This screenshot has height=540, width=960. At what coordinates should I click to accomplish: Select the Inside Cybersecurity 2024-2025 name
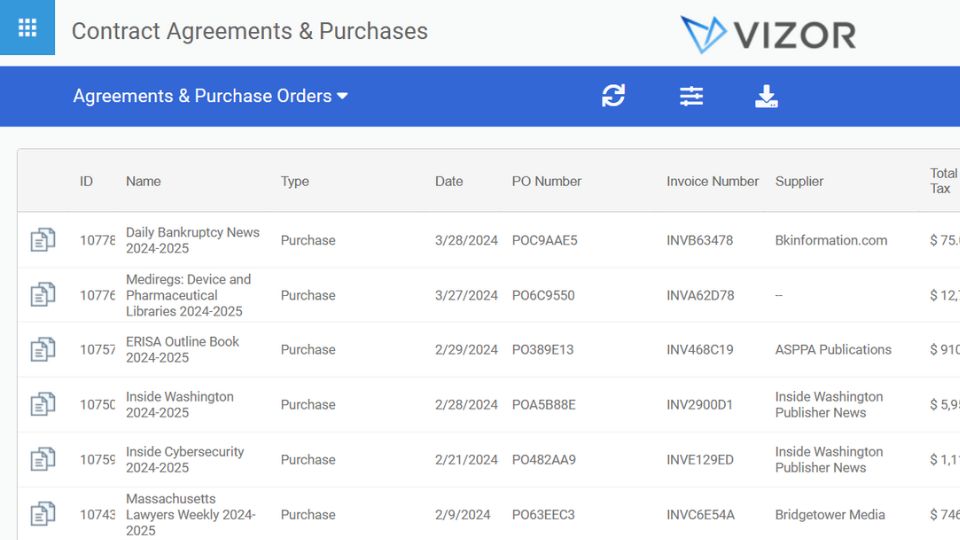click(185, 459)
